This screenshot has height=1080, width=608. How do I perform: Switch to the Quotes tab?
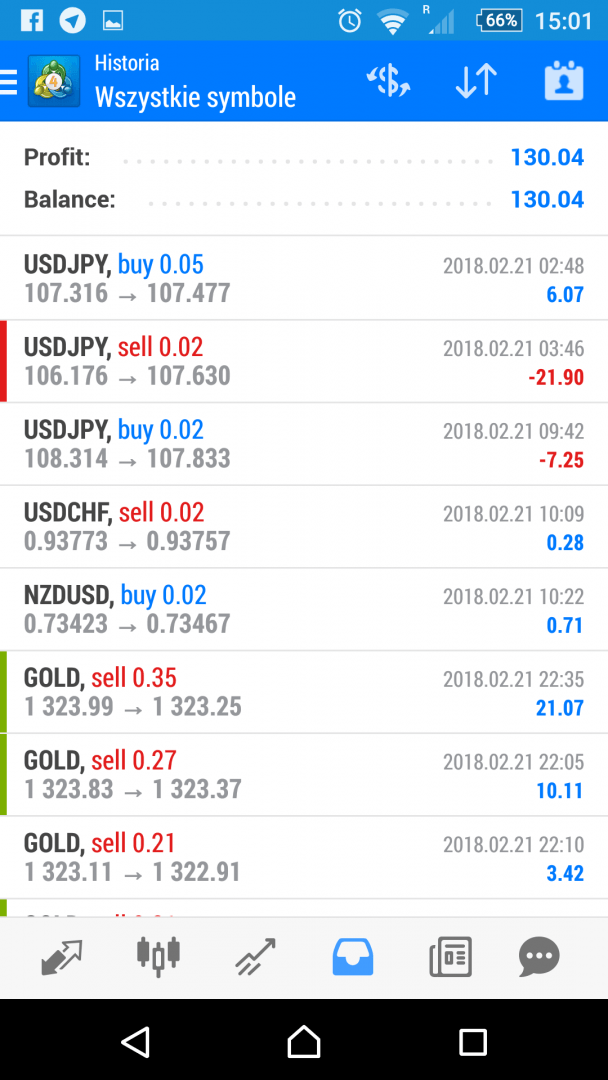tap(62, 957)
